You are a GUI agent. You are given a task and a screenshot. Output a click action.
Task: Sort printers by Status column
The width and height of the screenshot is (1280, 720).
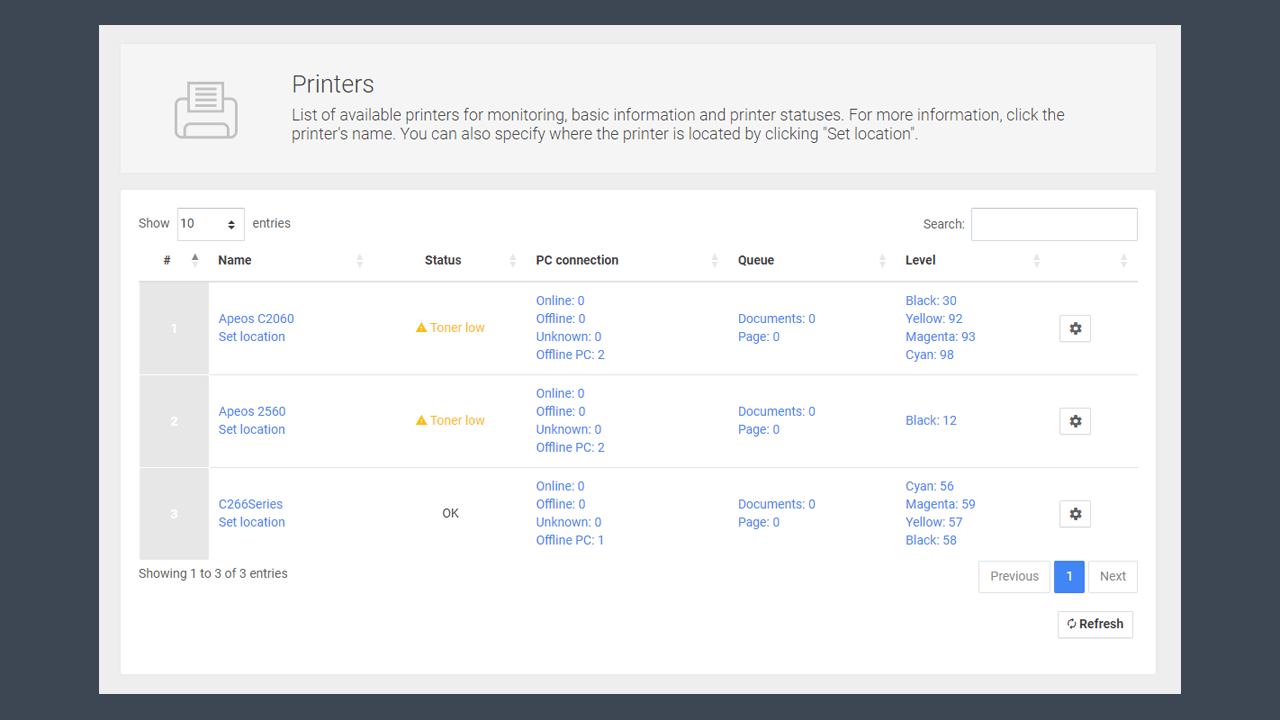443,260
